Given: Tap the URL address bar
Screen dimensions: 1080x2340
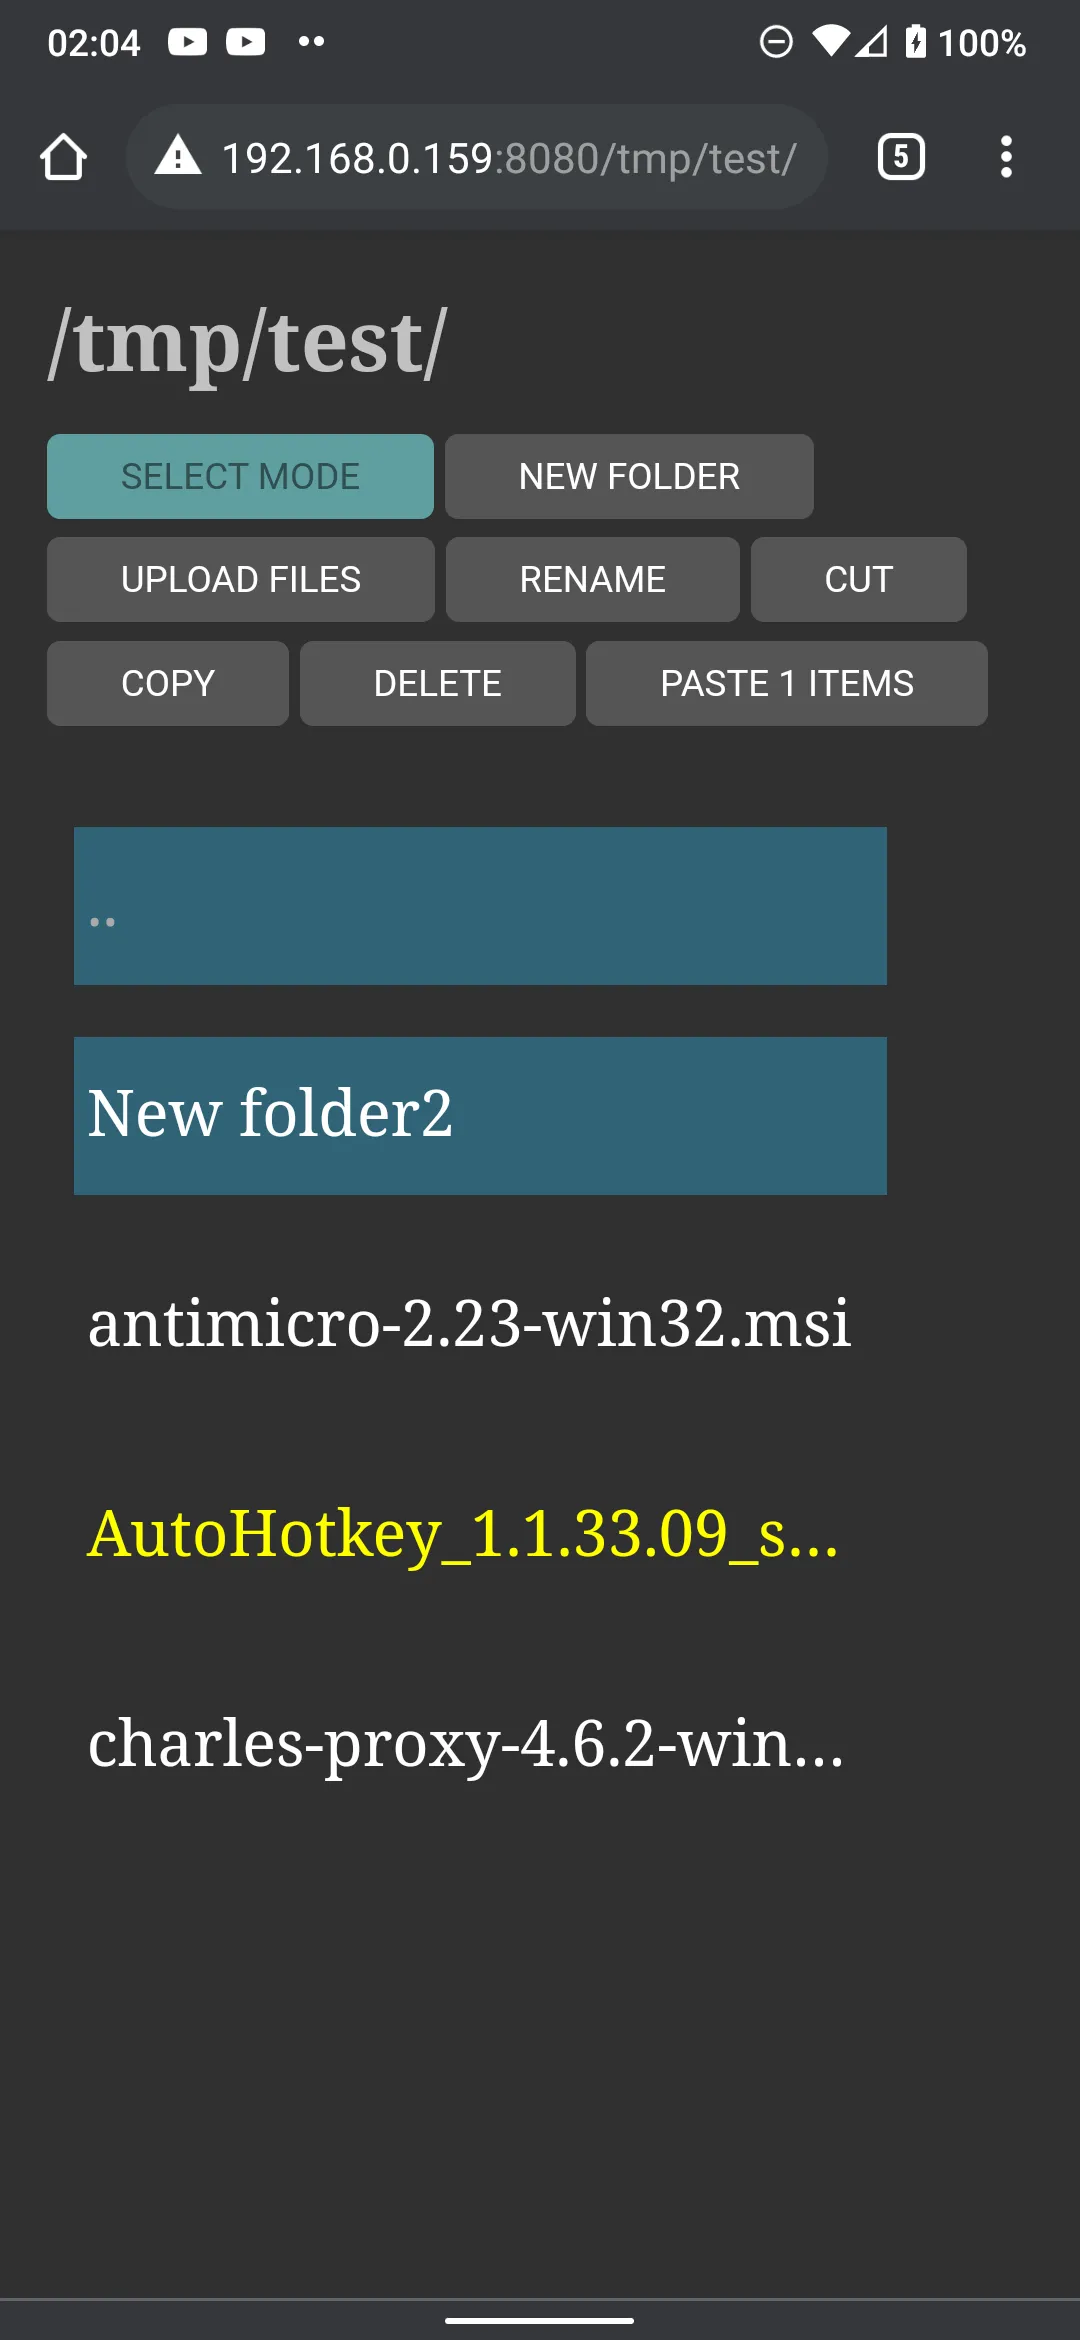Looking at the screenshot, I should tap(508, 158).
